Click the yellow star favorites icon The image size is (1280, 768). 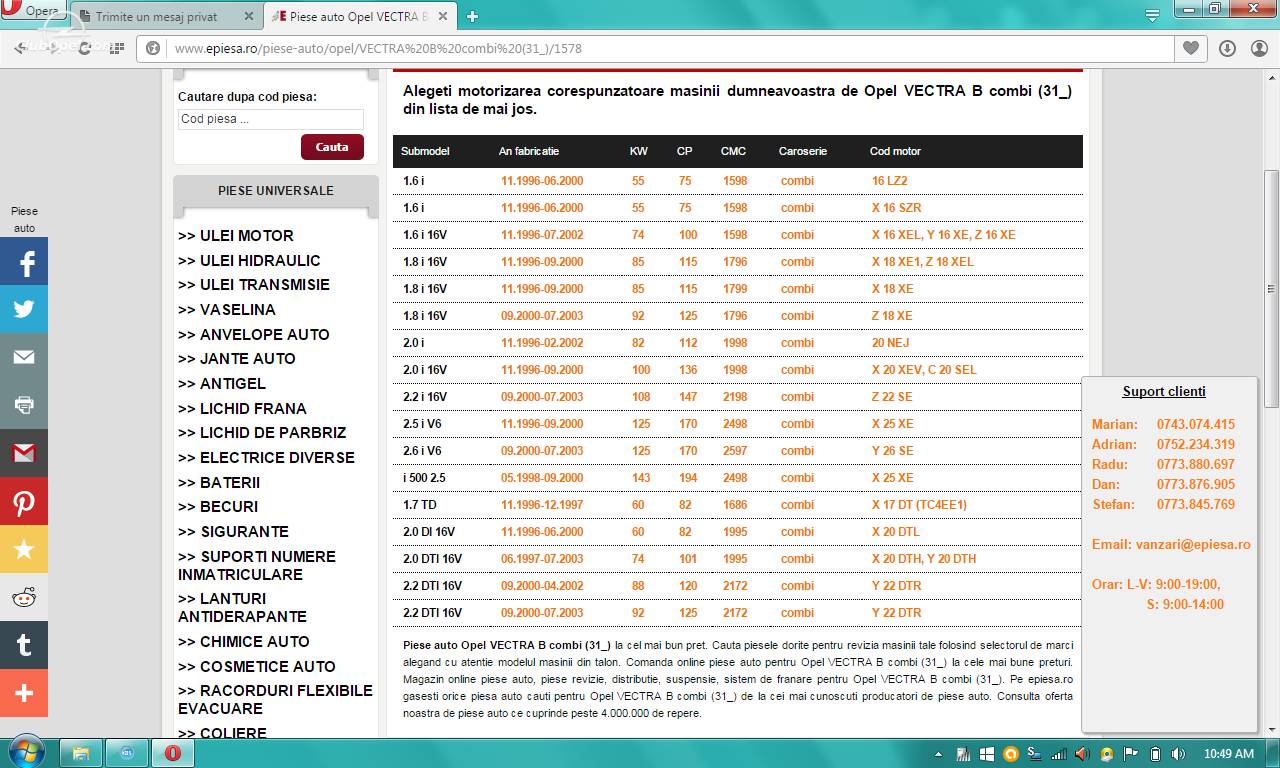[24, 549]
